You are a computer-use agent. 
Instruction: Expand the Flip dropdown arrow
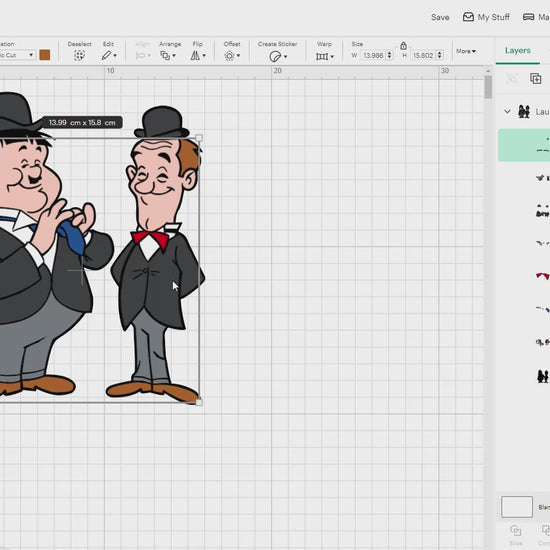[204, 56]
